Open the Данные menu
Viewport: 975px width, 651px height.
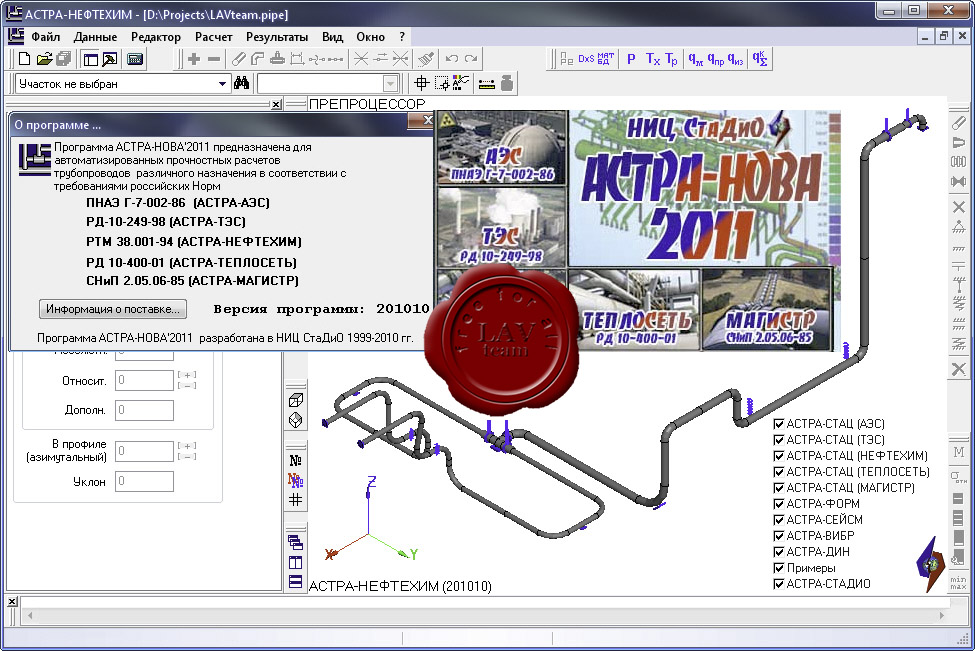point(95,37)
